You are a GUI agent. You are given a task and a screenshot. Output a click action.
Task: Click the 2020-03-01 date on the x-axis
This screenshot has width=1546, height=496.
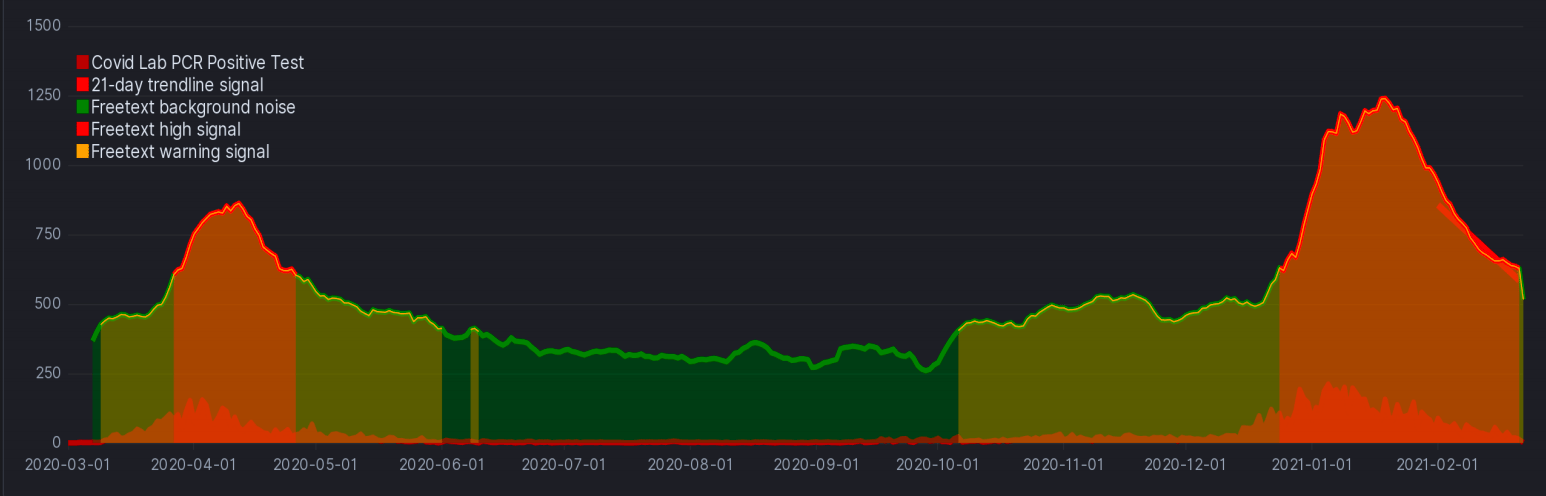click(66, 465)
